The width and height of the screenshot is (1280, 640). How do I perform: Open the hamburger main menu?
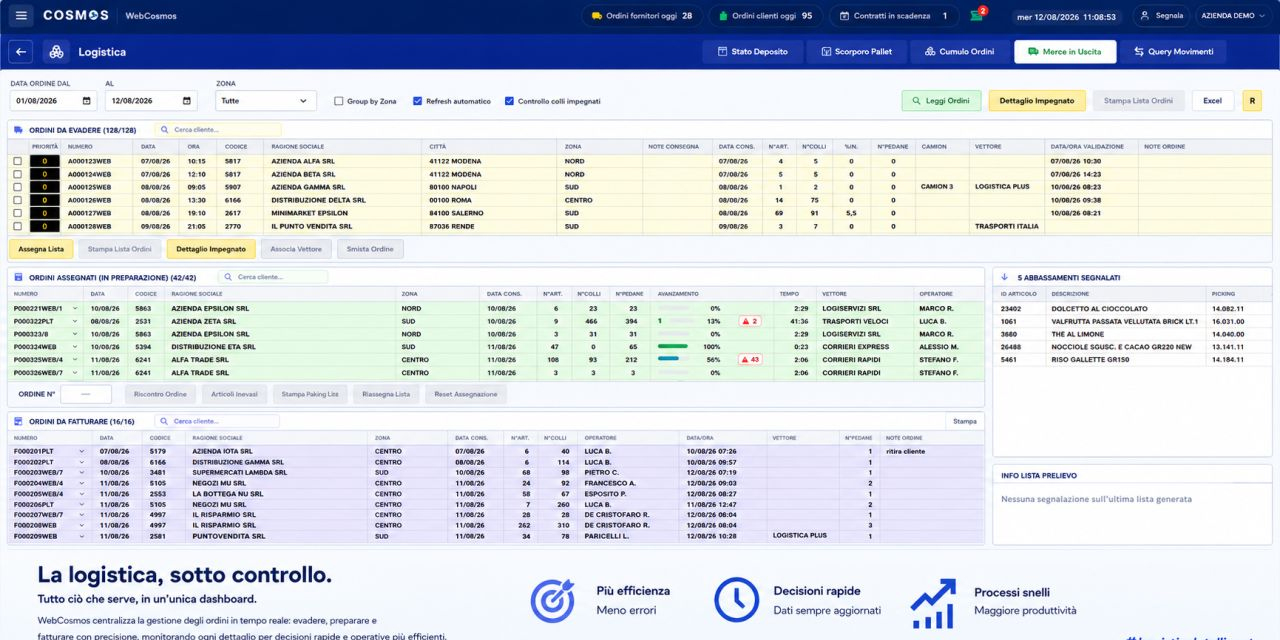(21, 16)
